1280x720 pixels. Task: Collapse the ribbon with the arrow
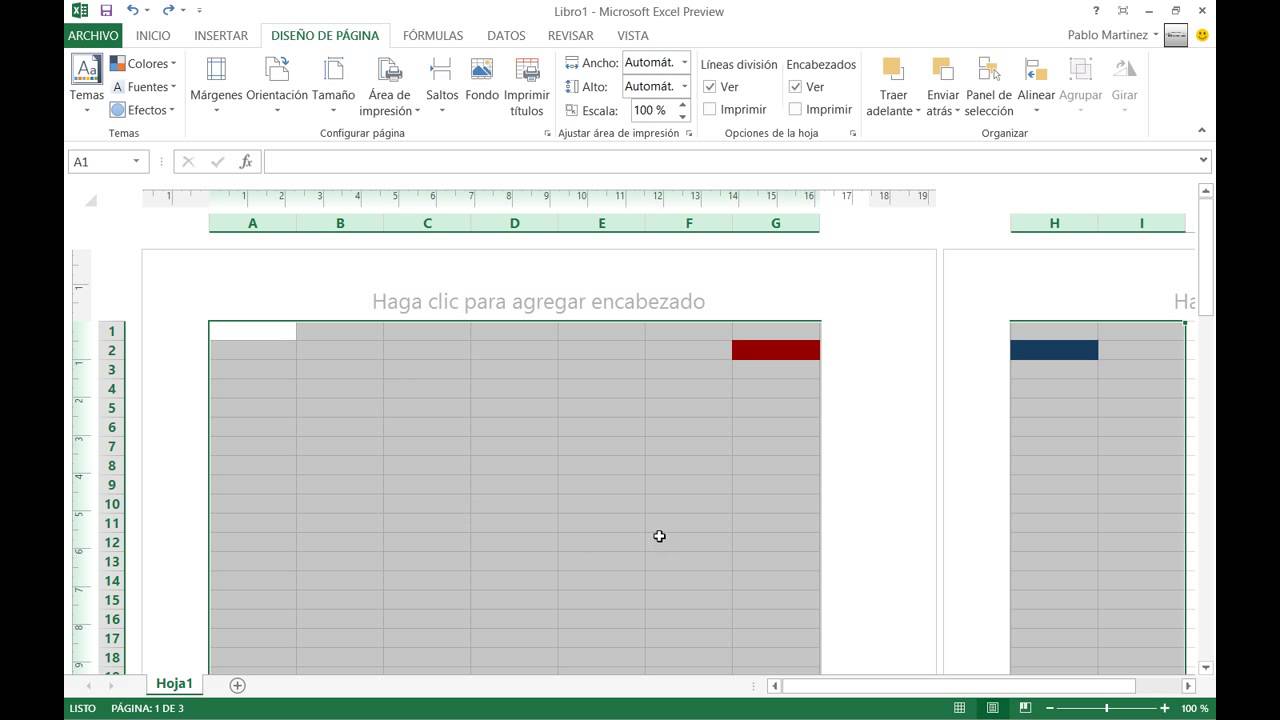[1201, 131]
